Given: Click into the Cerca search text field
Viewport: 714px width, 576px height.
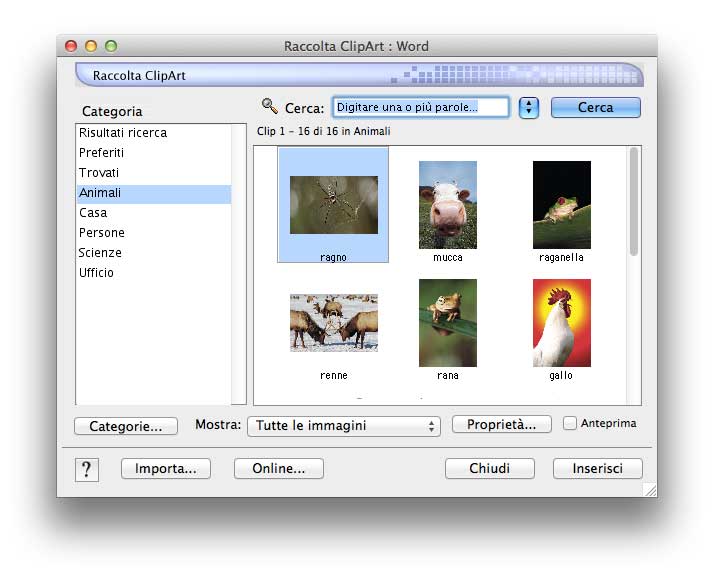Looking at the screenshot, I should [x=421, y=107].
